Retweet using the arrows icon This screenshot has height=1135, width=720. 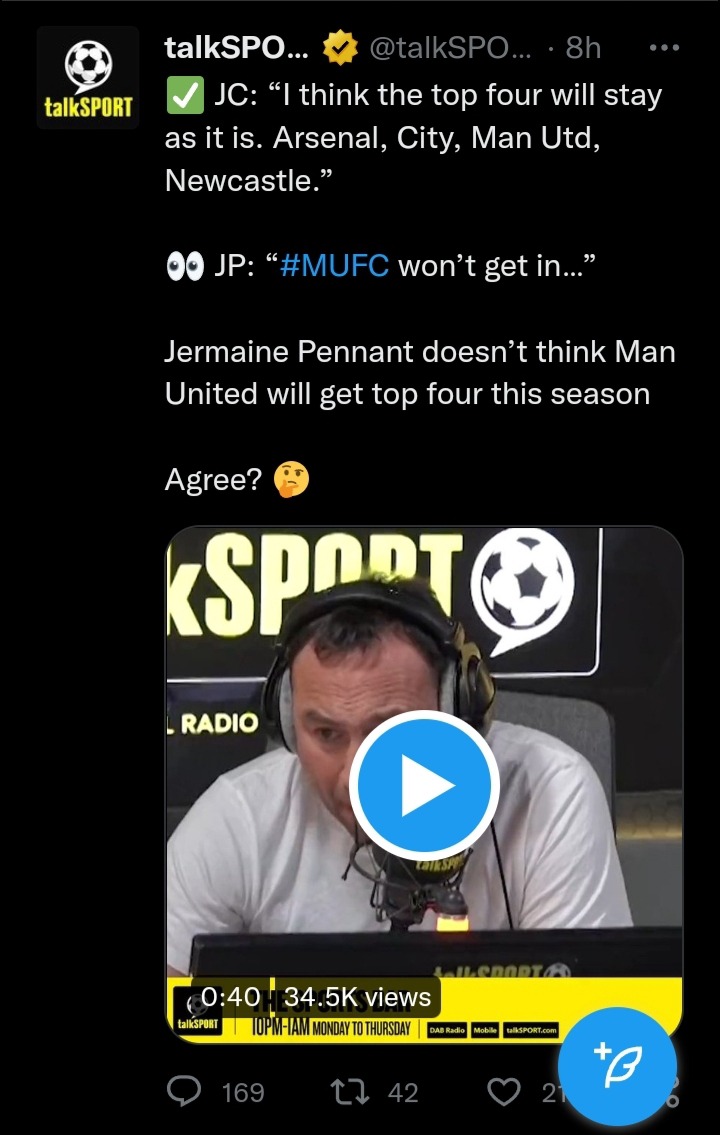point(350,1092)
